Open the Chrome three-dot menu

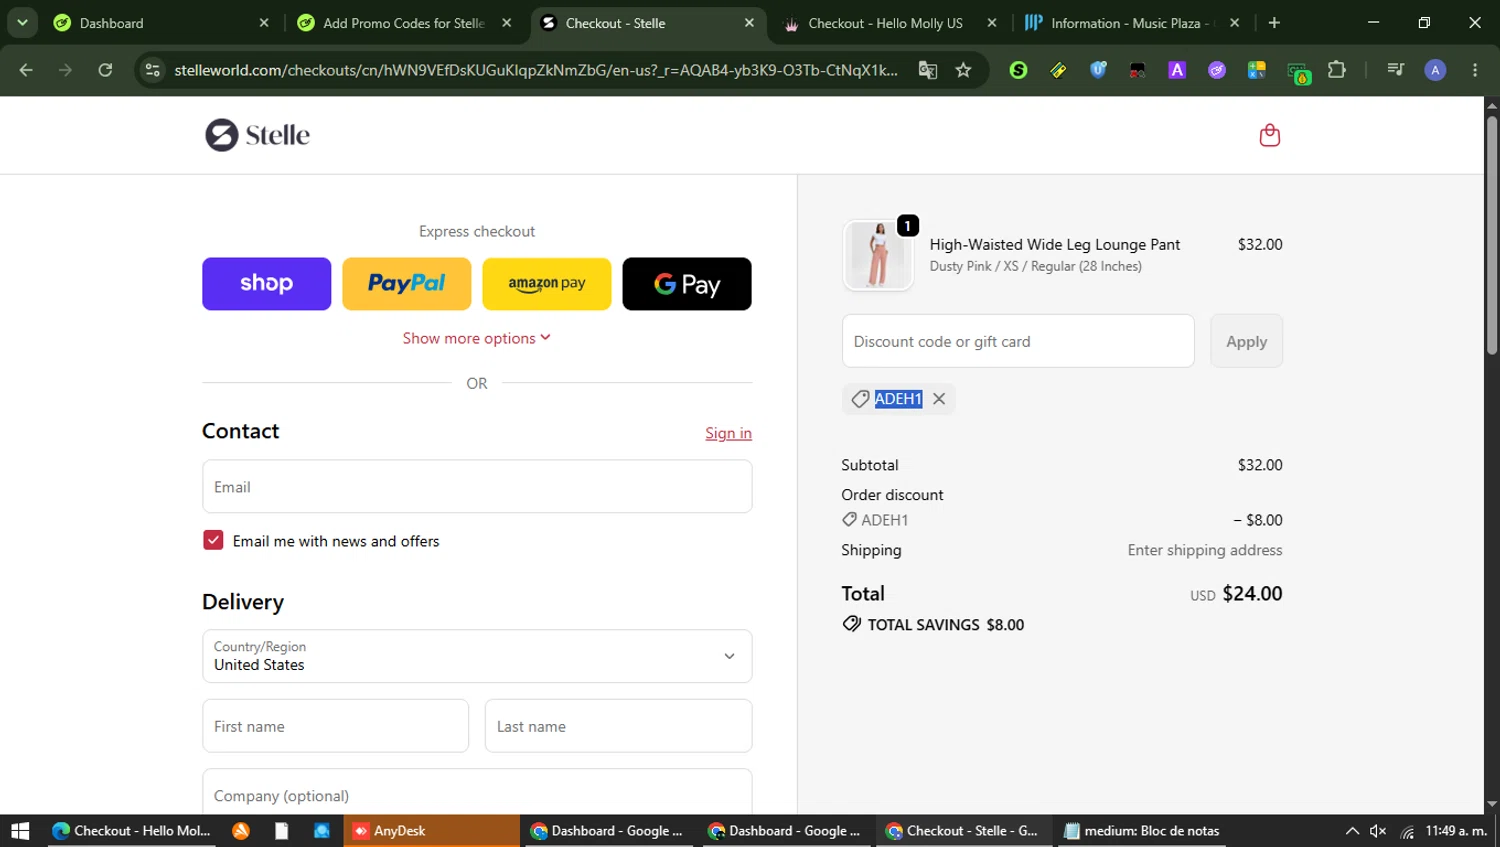click(1475, 70)
